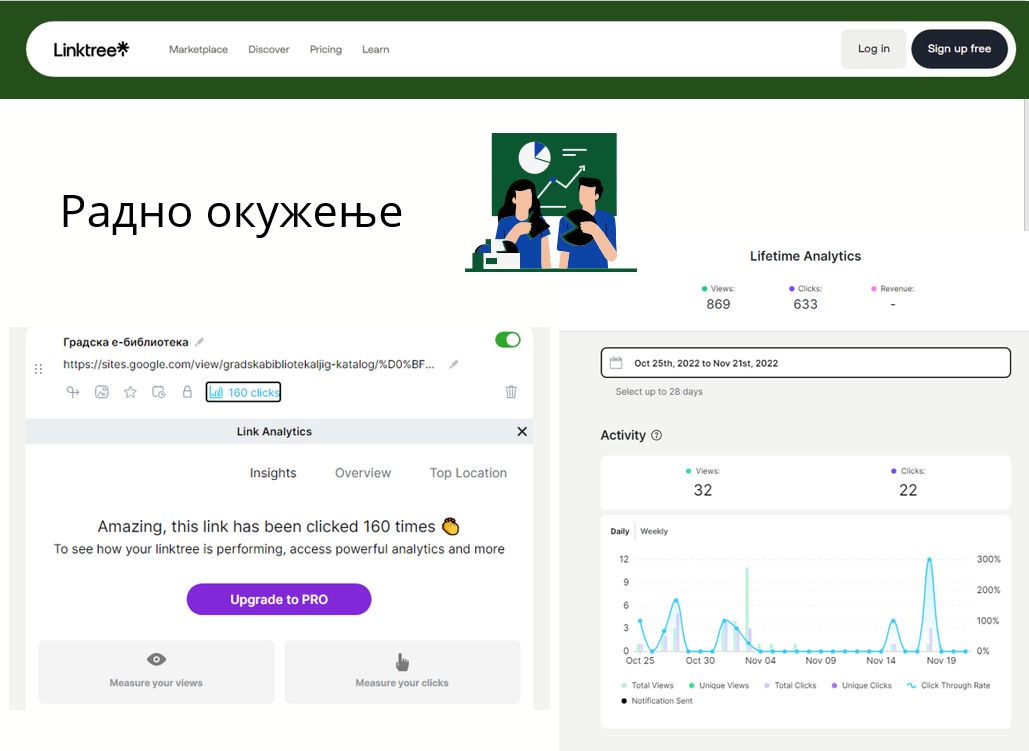Delete the link with the trash icon
This screenshot has height=751, width=1029.
tap(511, 392)
